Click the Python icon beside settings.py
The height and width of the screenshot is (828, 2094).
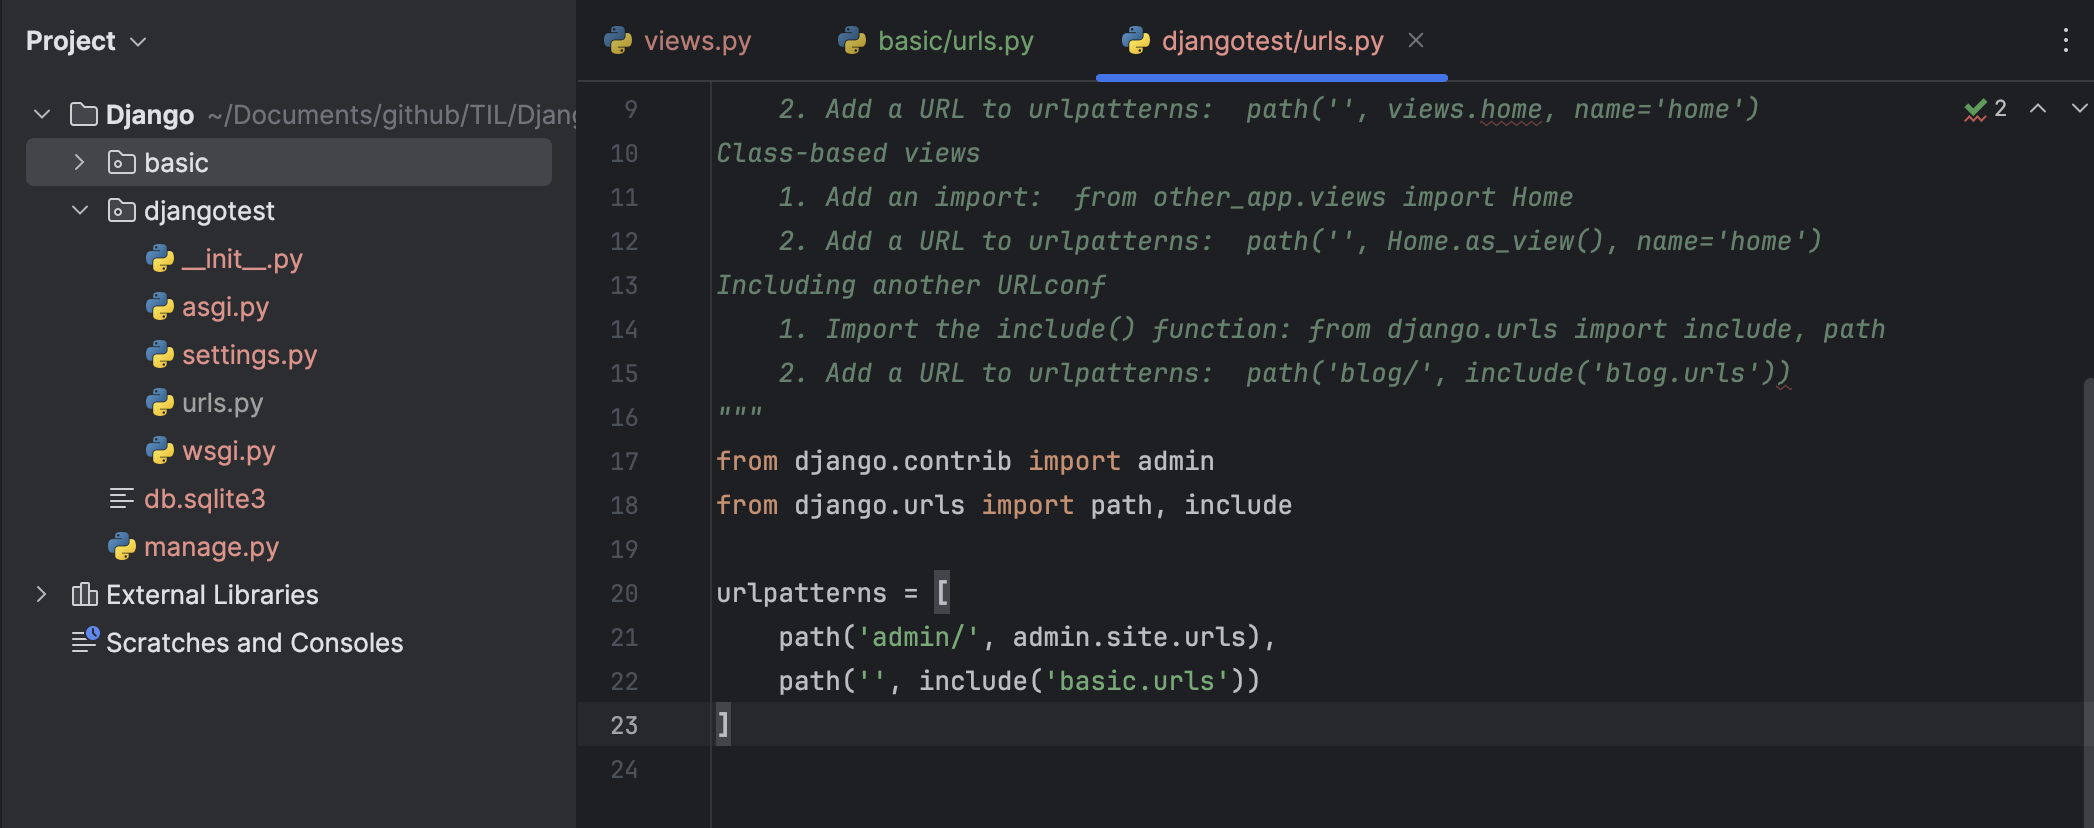coord(160,354)
